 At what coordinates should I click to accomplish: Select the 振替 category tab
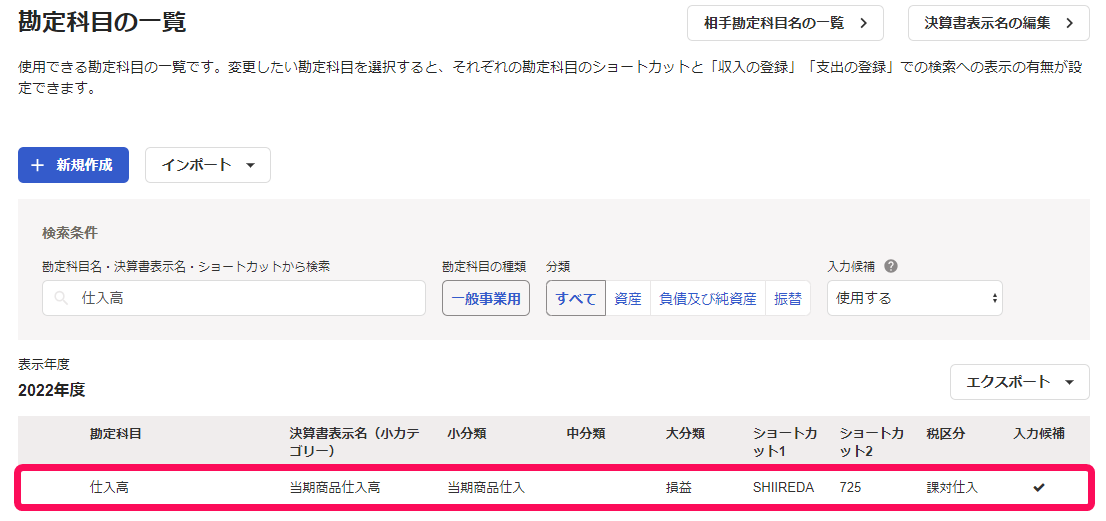788,298
